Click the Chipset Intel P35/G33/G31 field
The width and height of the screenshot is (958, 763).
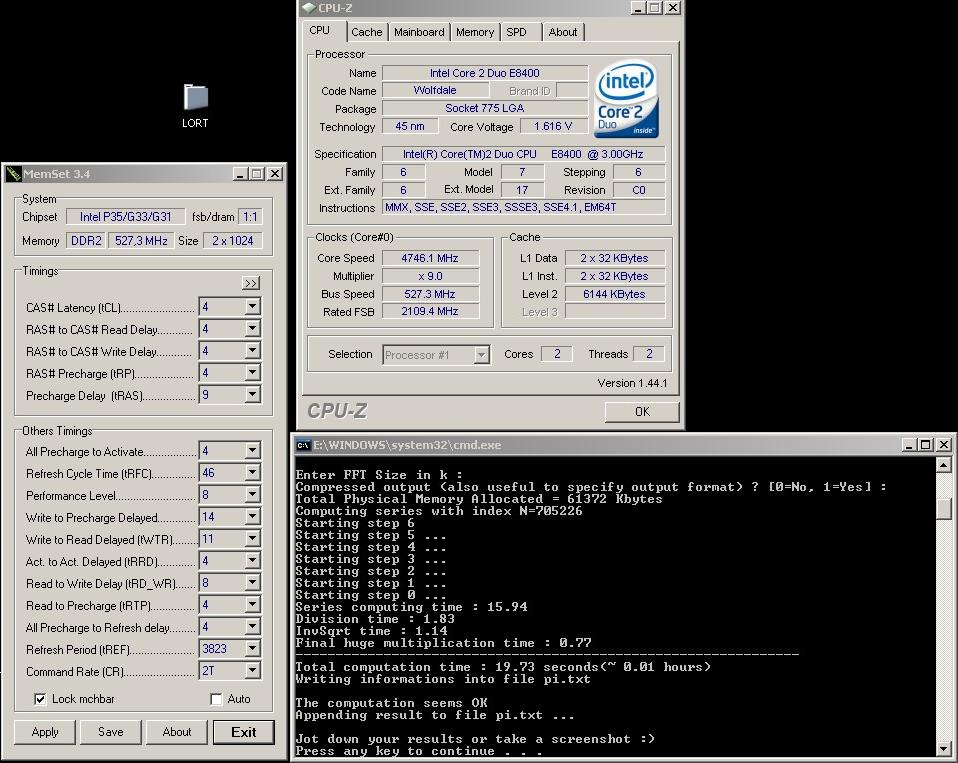point(125,216)
